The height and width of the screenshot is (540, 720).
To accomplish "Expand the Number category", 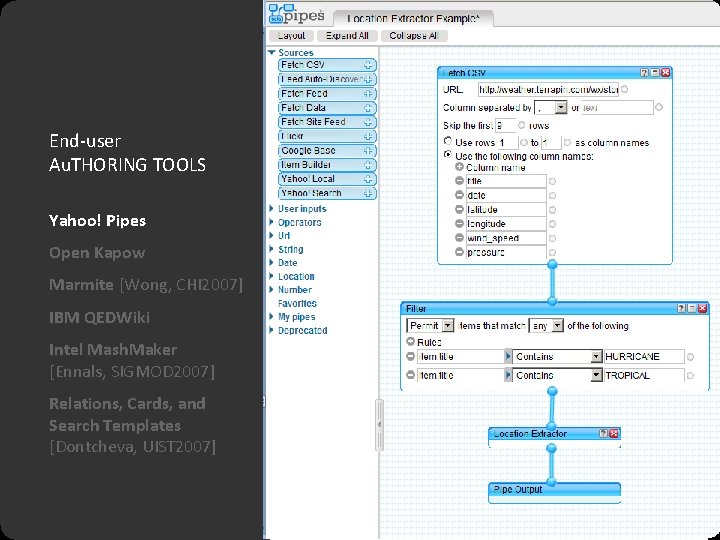I will pos(271,290).
